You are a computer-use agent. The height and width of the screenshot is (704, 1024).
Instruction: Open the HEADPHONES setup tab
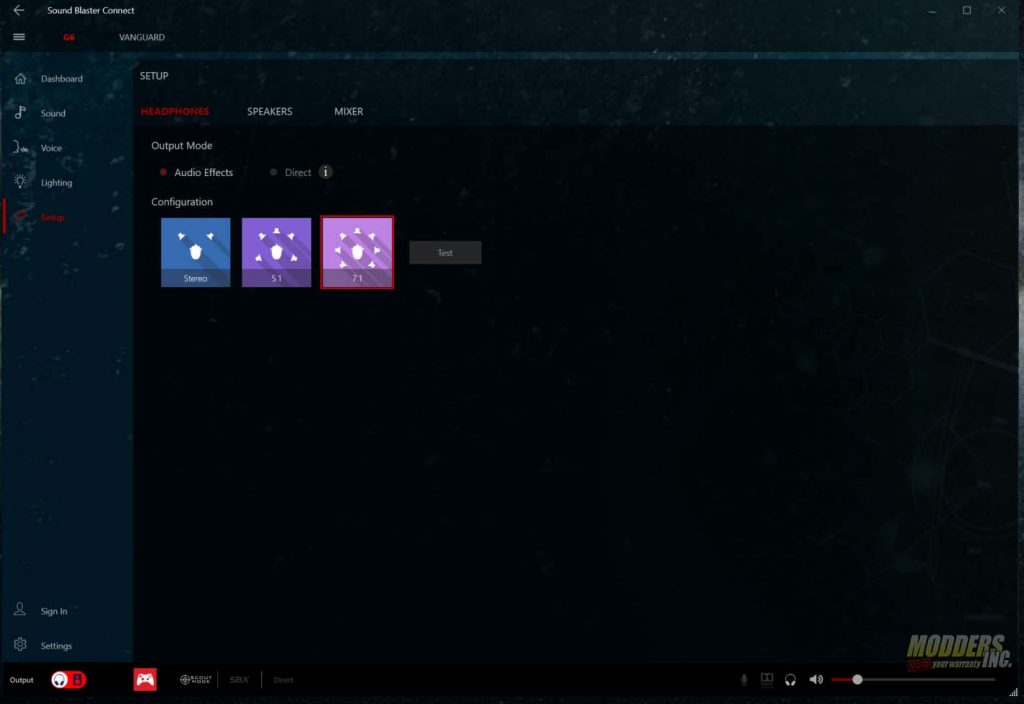[x=175, y=112]
